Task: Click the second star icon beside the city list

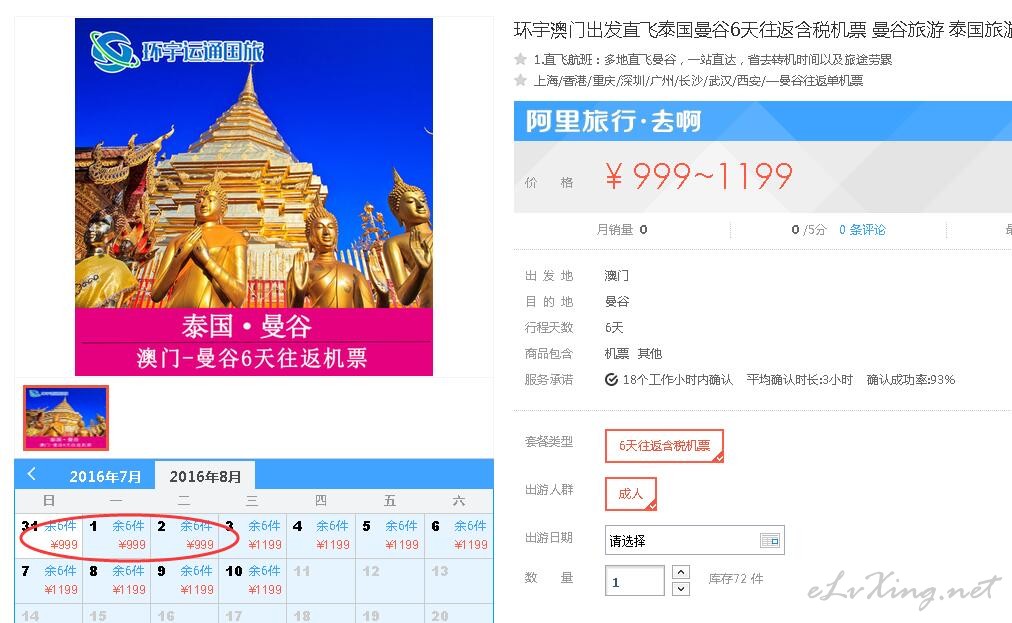Action: 520,80
